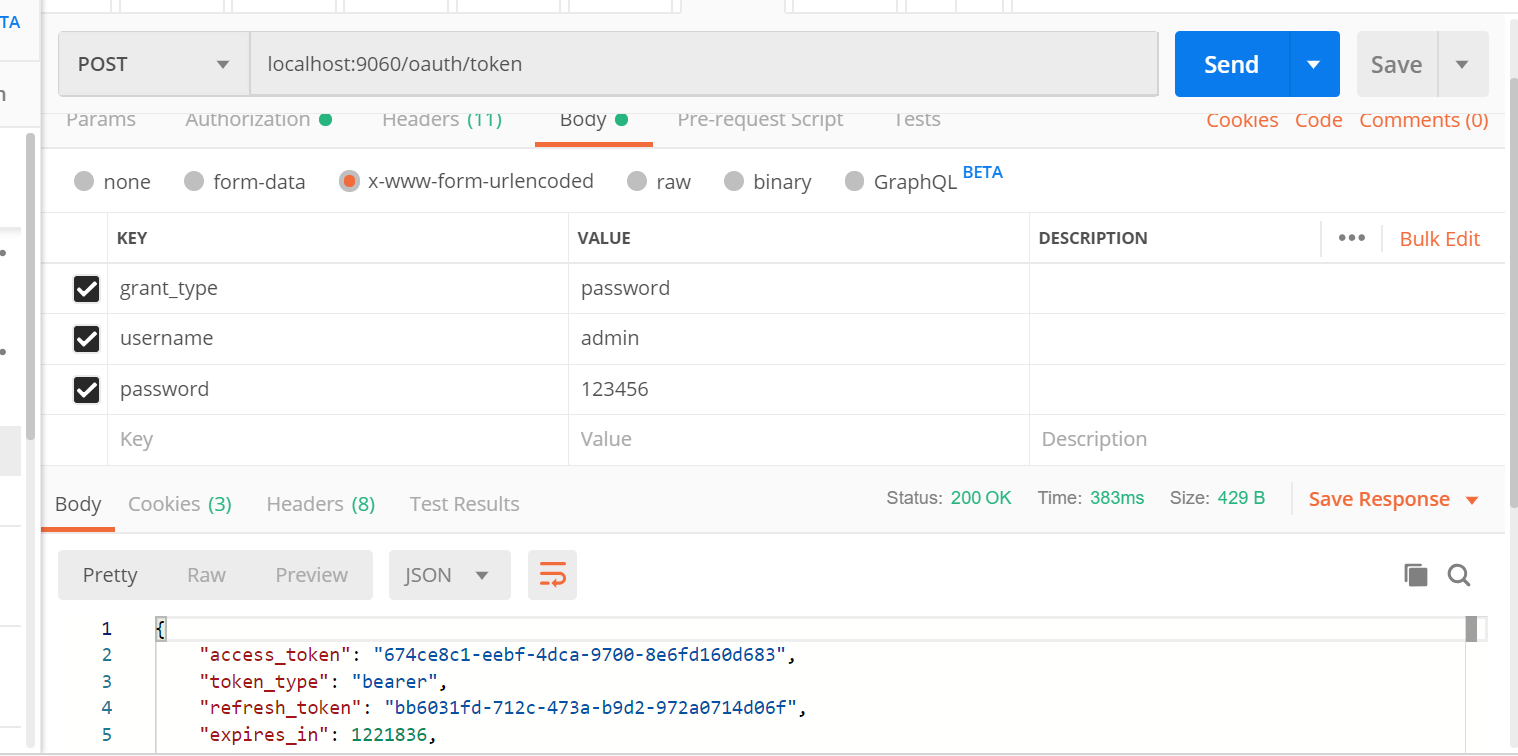This screenshot has width=1518, height=756.
Task: Select the response Body tab
Action: click(x=78, y=504)
